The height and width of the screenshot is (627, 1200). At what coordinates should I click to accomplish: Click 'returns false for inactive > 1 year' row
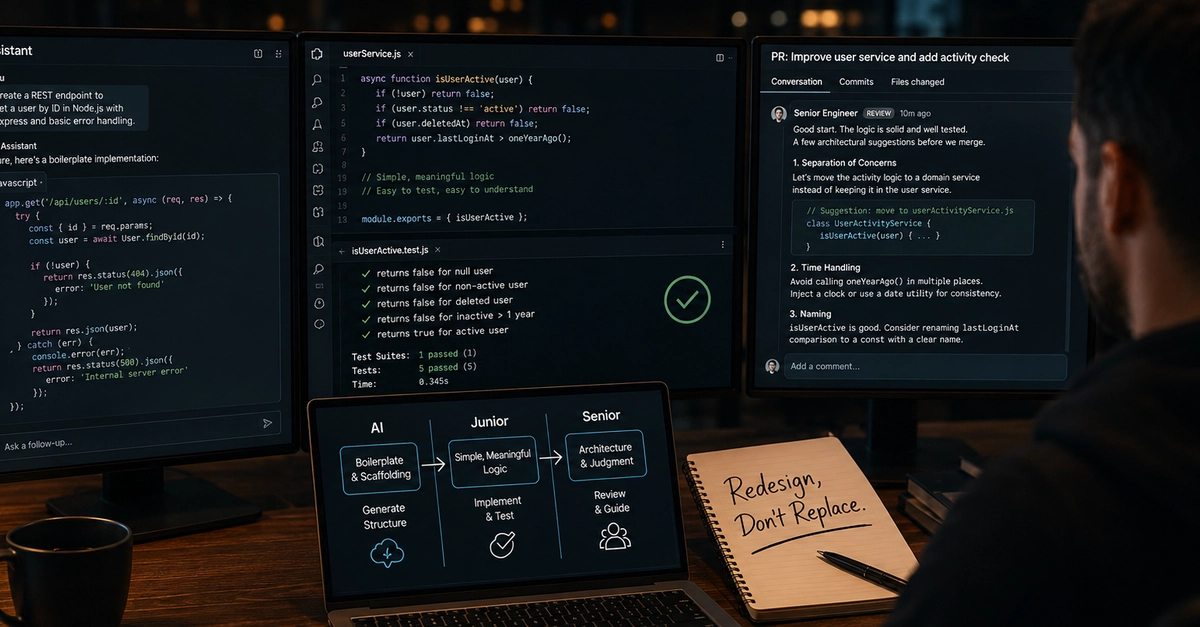coord(447,317)
